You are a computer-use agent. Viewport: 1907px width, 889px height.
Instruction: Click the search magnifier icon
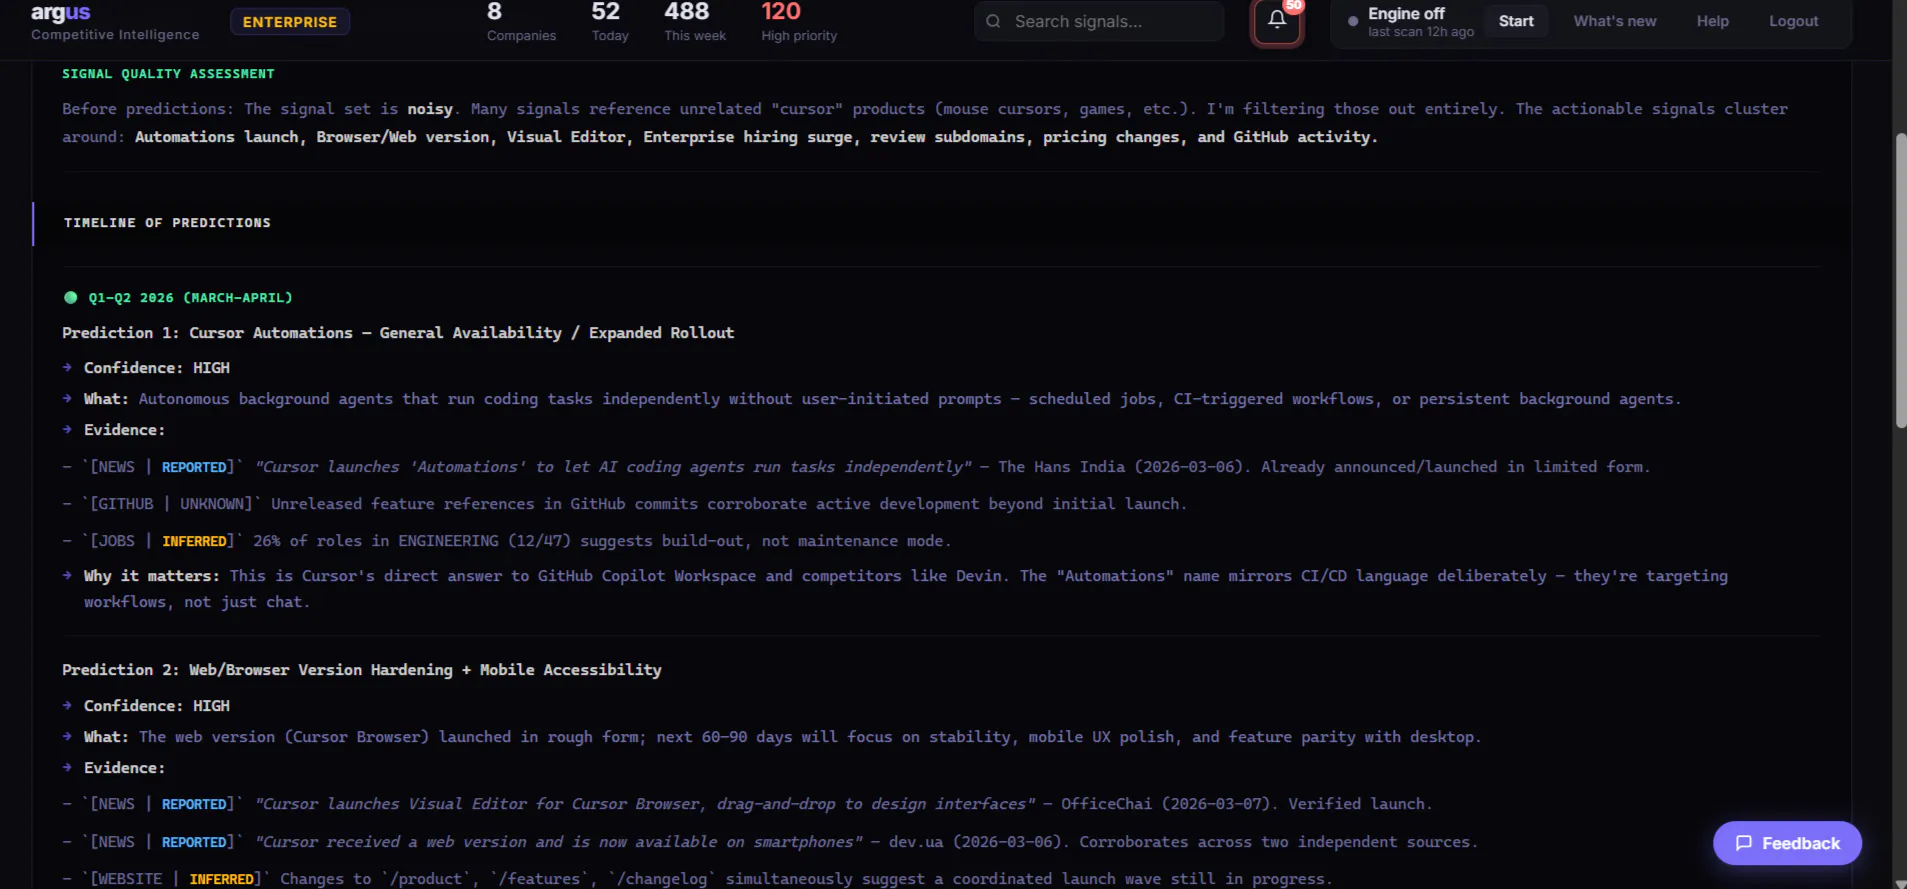993,21
